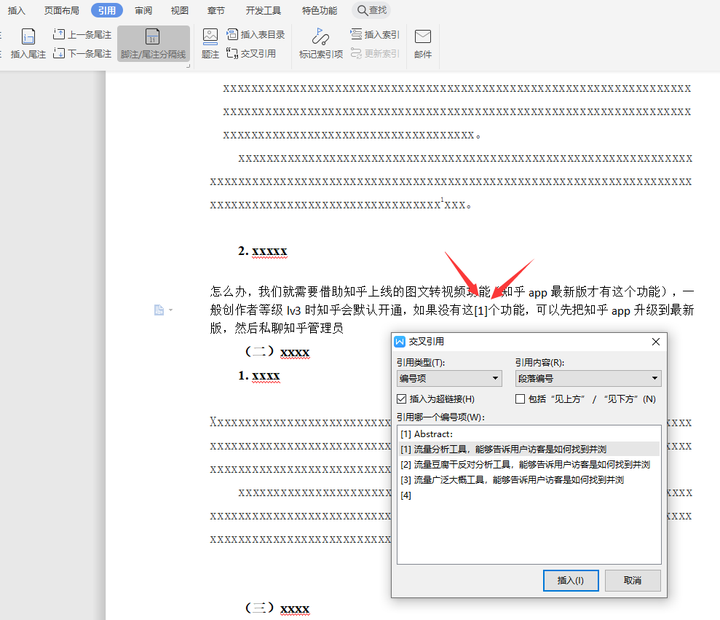Open the 页面布局 ribbon tab
The image size is (720, 620).
(62, 10)
